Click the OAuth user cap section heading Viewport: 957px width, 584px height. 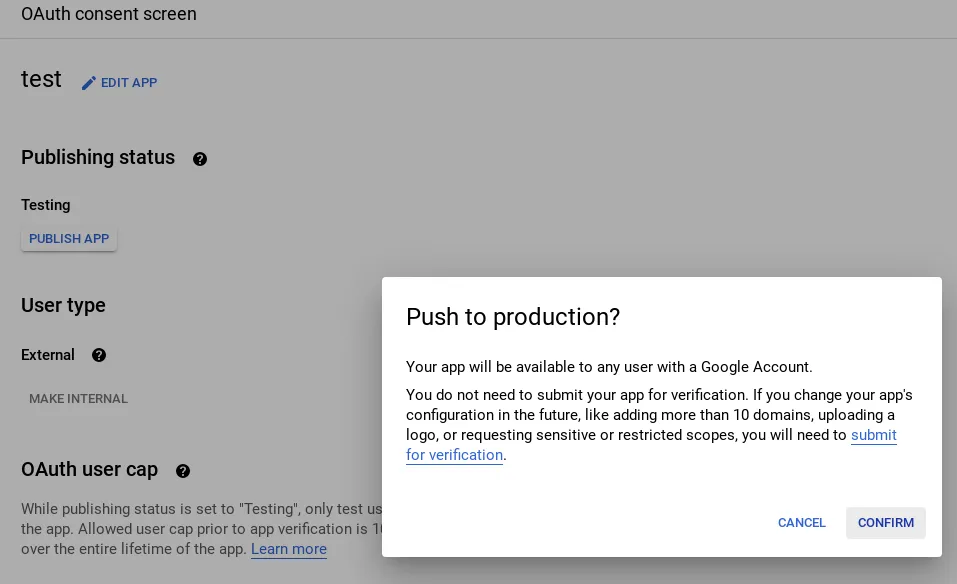pos(89,469)
